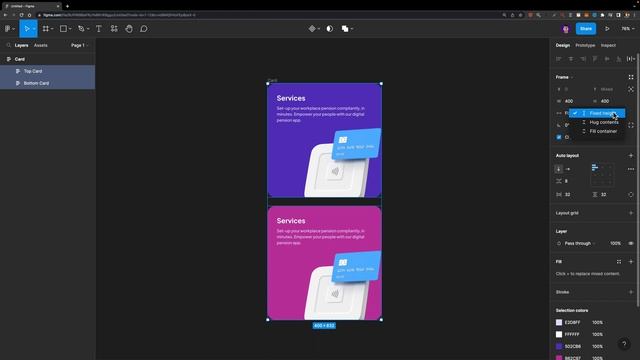Click Auto layout plus button

pos(631,156)
